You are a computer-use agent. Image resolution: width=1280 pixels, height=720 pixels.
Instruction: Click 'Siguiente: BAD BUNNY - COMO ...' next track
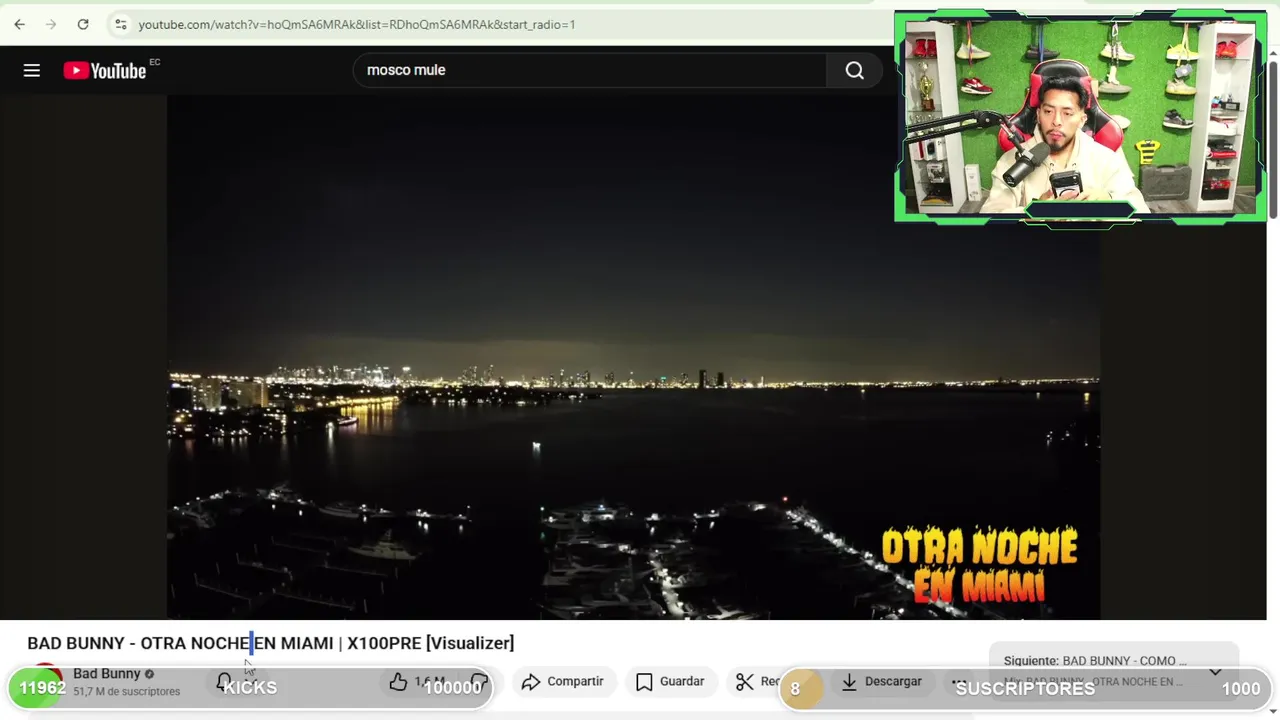click(1095, 661)
